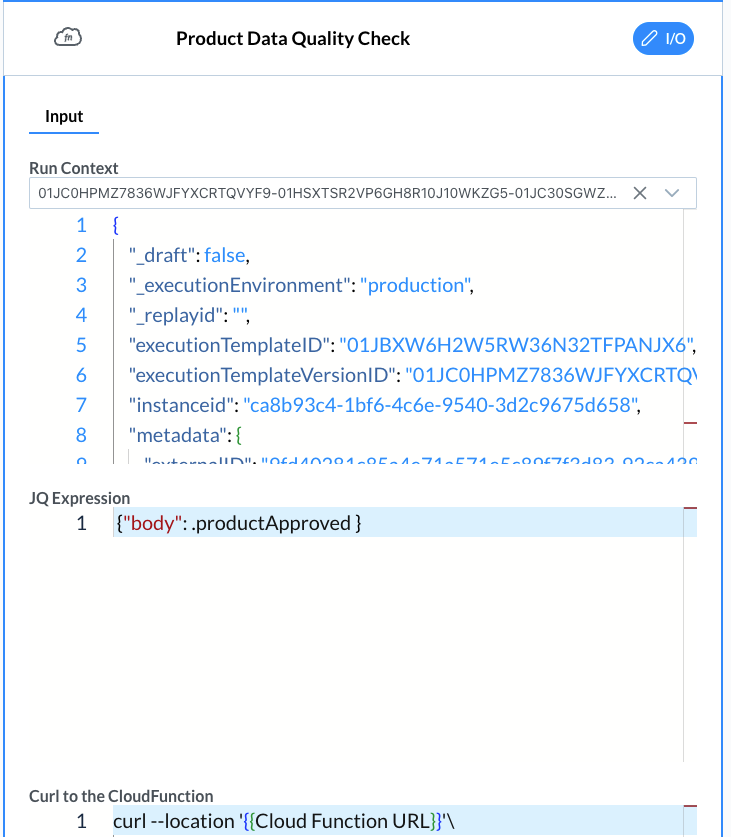
Task: Click the Cloud Function URL placeholder
Action: tap(350, 822)
